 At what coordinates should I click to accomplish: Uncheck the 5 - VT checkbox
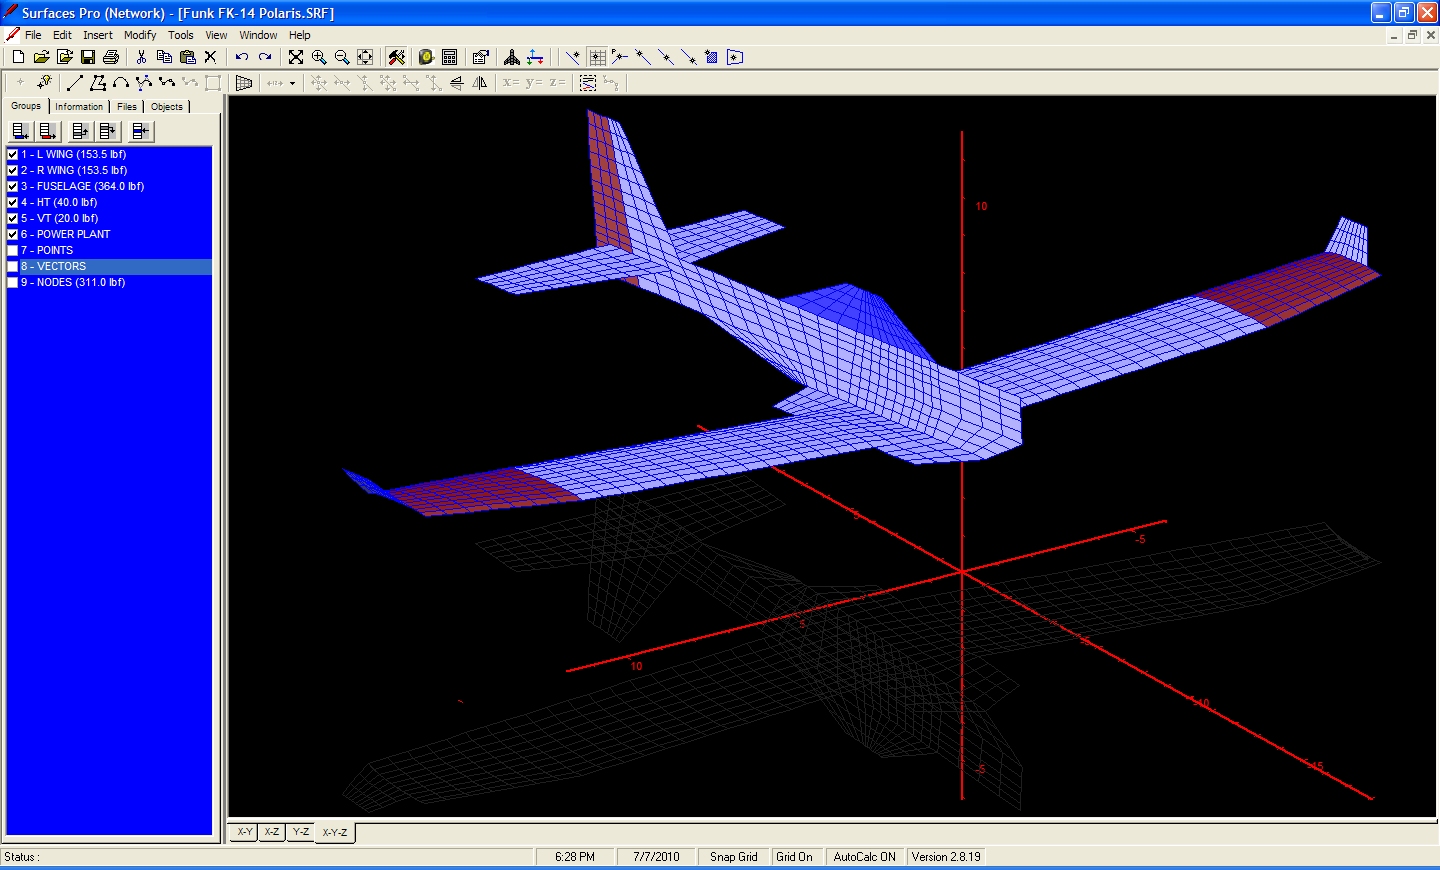(x=13, y=218)
